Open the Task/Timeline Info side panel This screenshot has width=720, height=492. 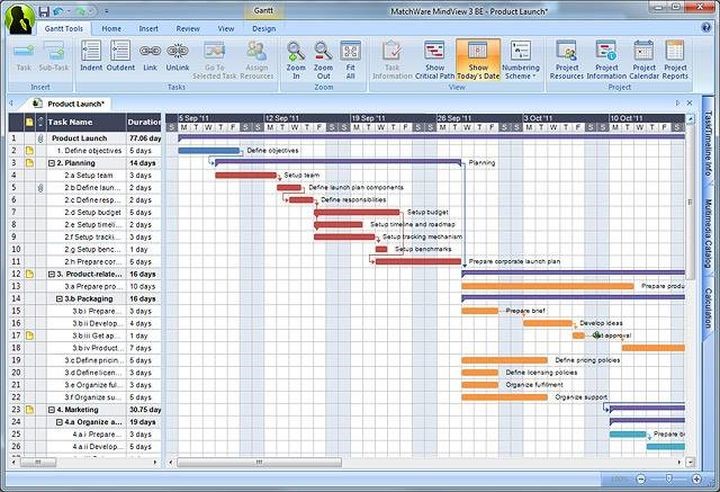(x=707, y=150)
